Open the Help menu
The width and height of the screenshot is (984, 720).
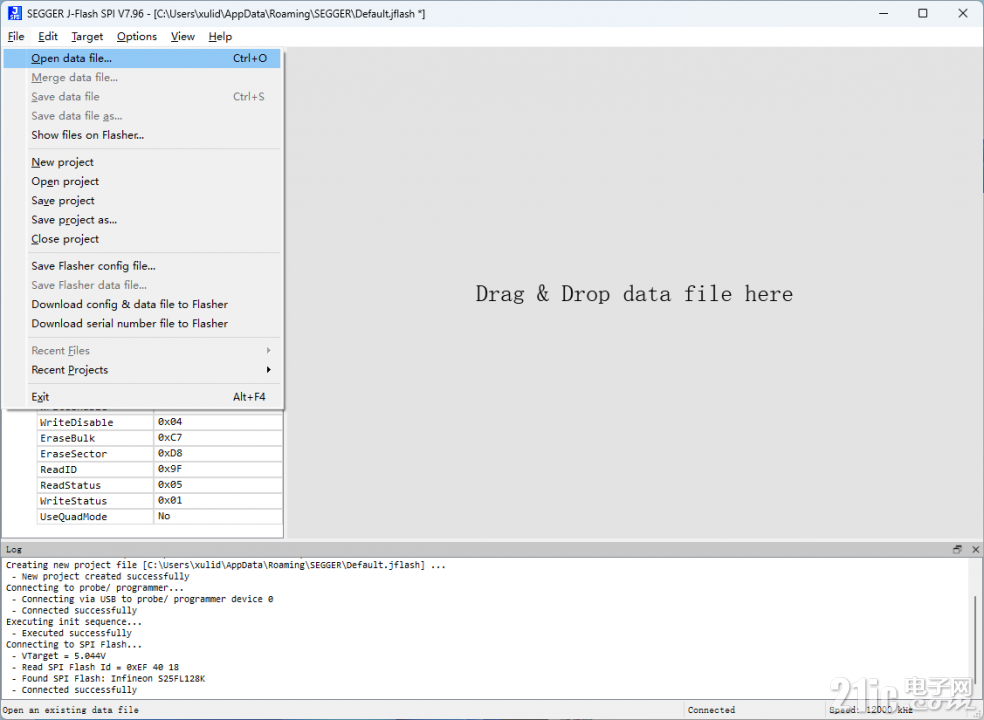pyautogui.click(x=220, y=36)
